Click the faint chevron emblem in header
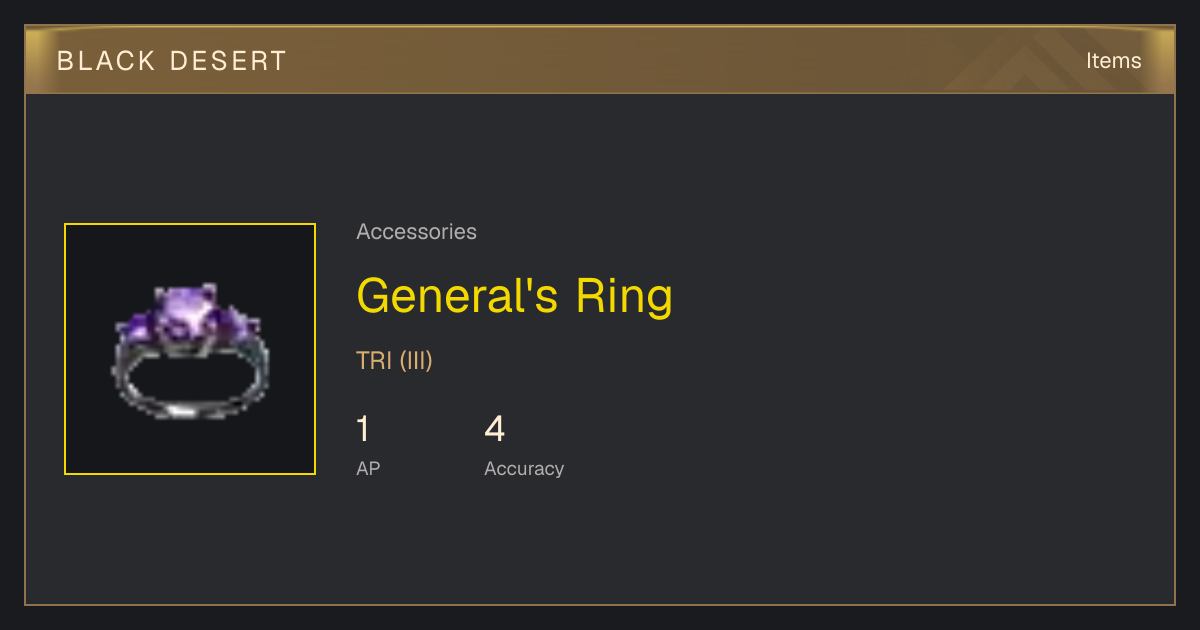This screenshot has width=1200, height=630. coord(1040,62)
